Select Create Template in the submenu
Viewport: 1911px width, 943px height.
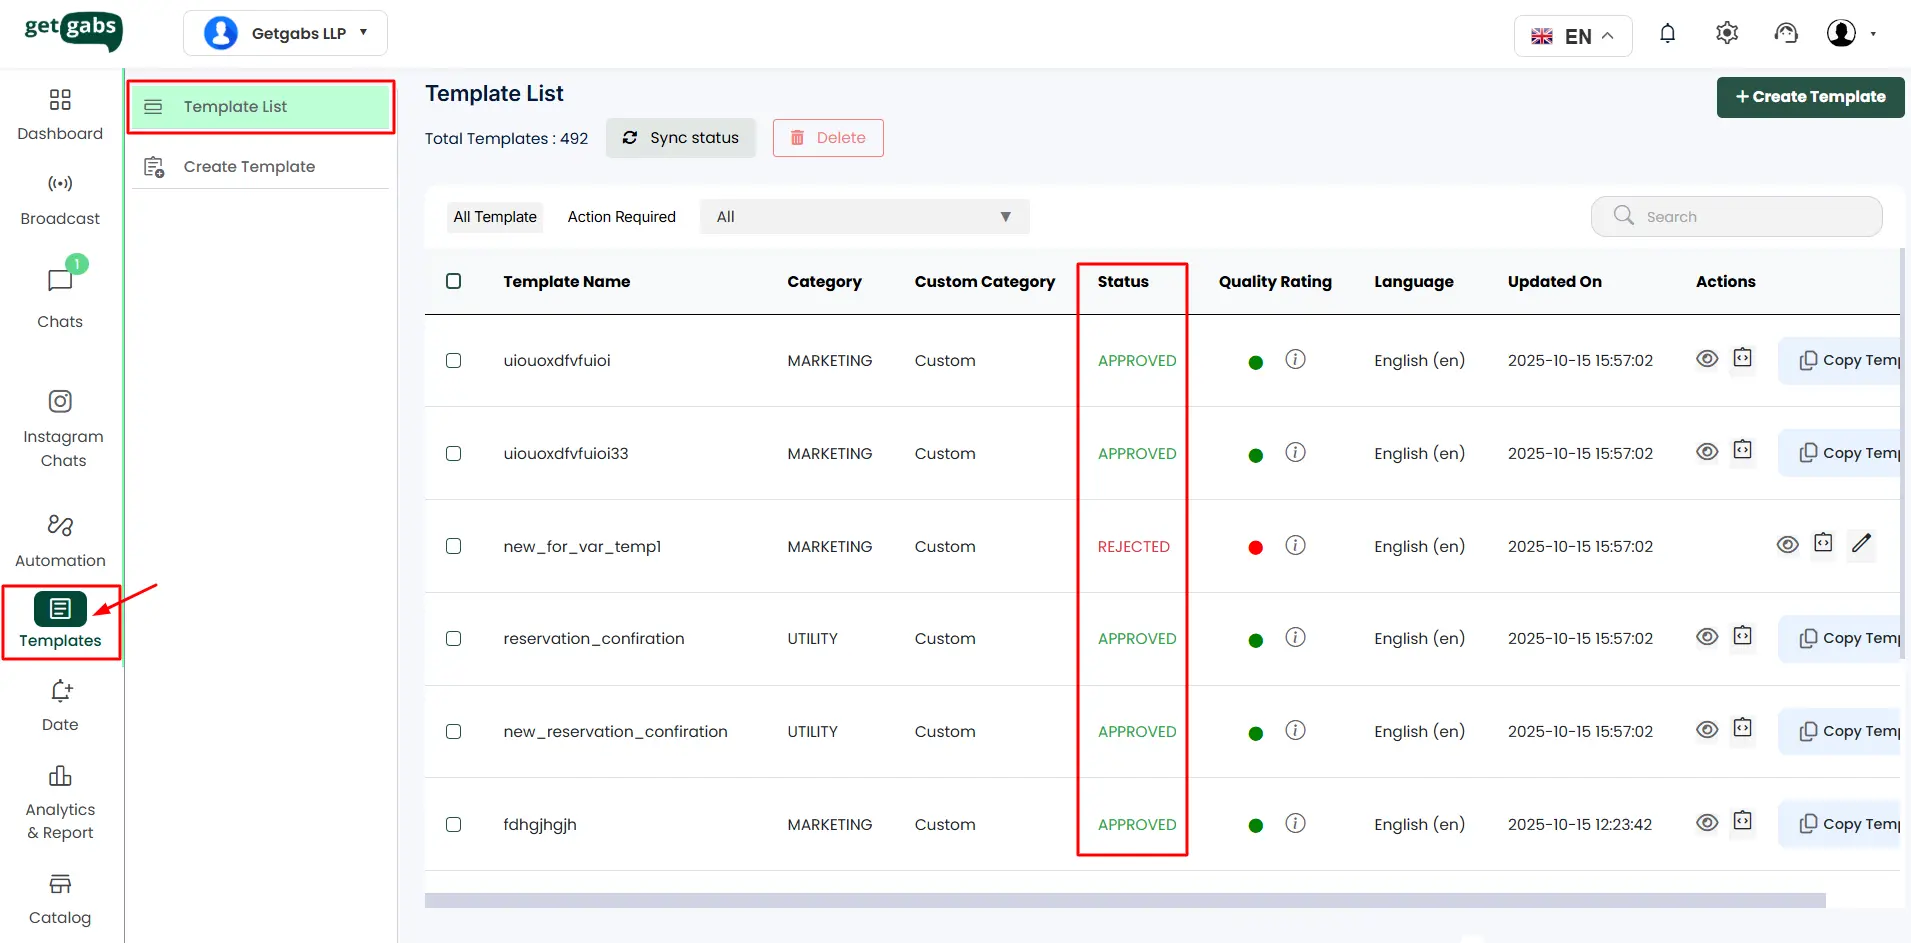click(249, 167)
